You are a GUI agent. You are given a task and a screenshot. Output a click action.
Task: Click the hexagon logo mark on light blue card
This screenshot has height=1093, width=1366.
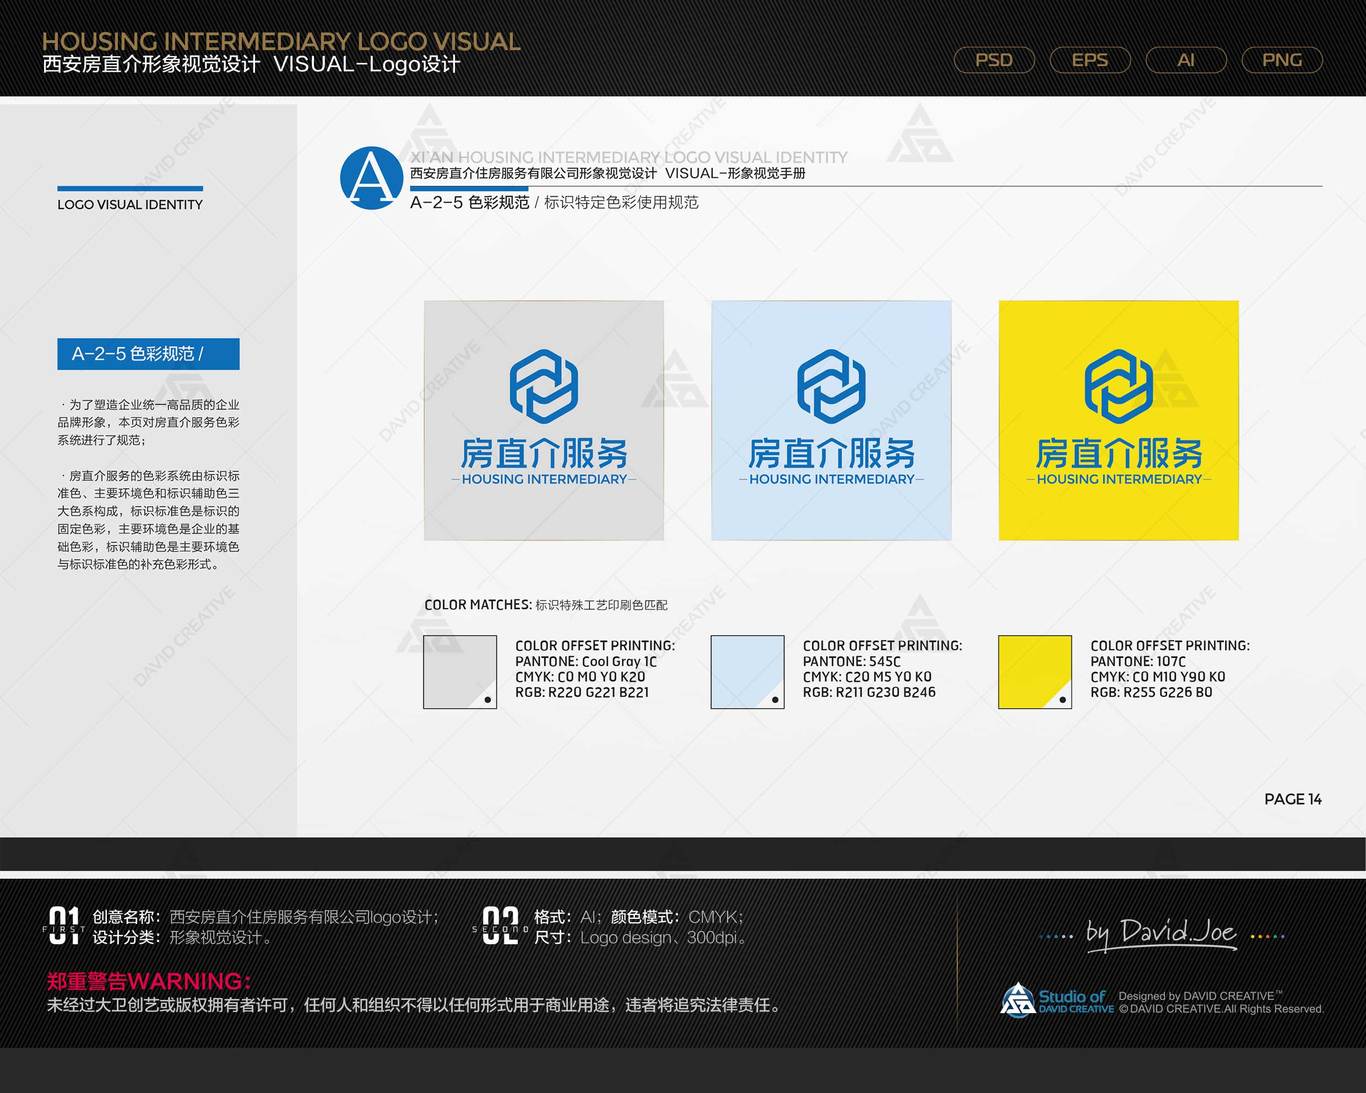[x=831, y=386]
